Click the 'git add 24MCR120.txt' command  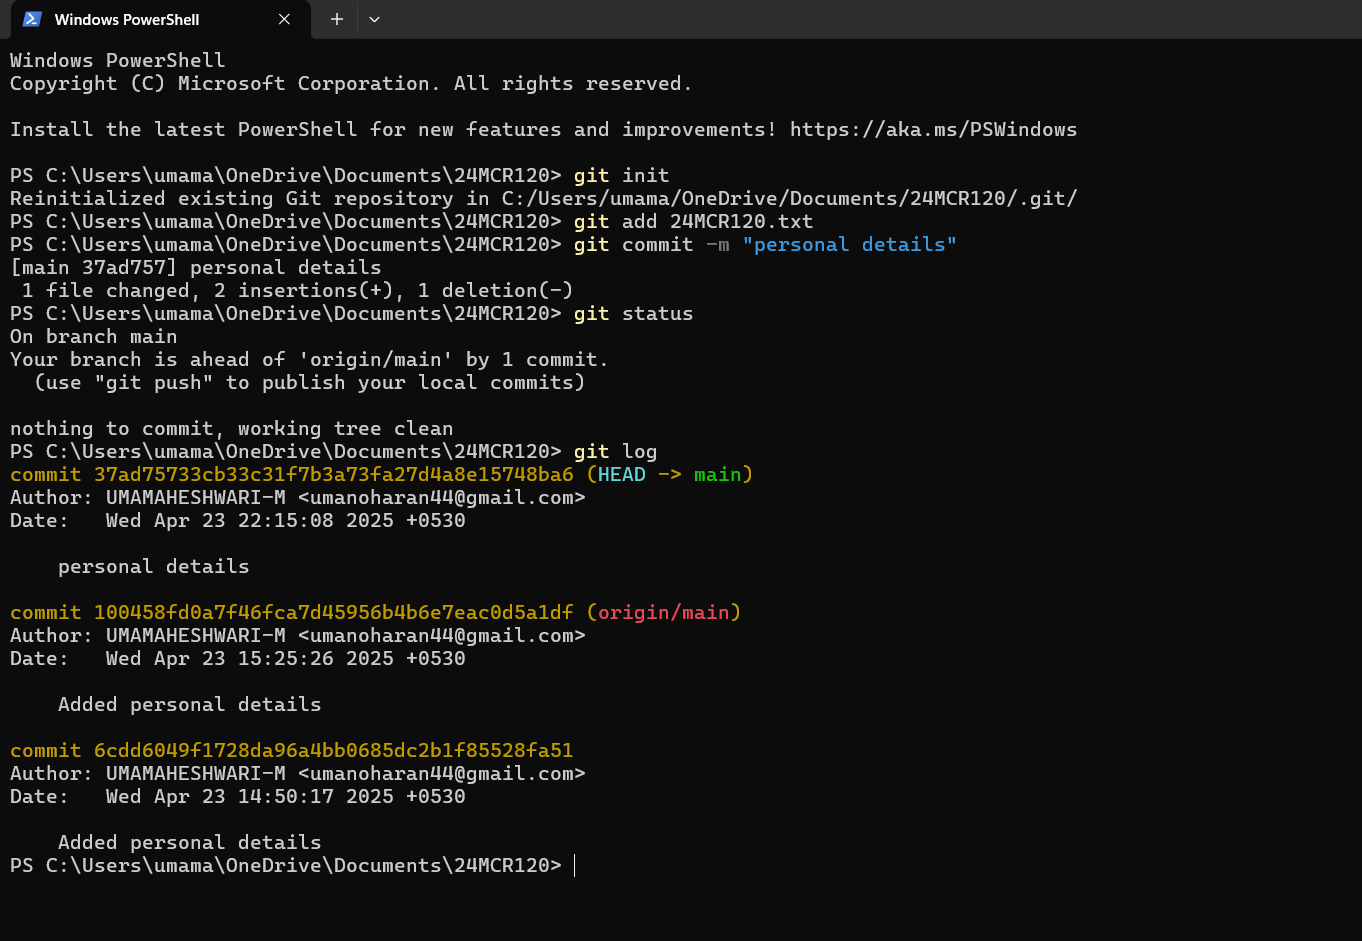(693, 221)
